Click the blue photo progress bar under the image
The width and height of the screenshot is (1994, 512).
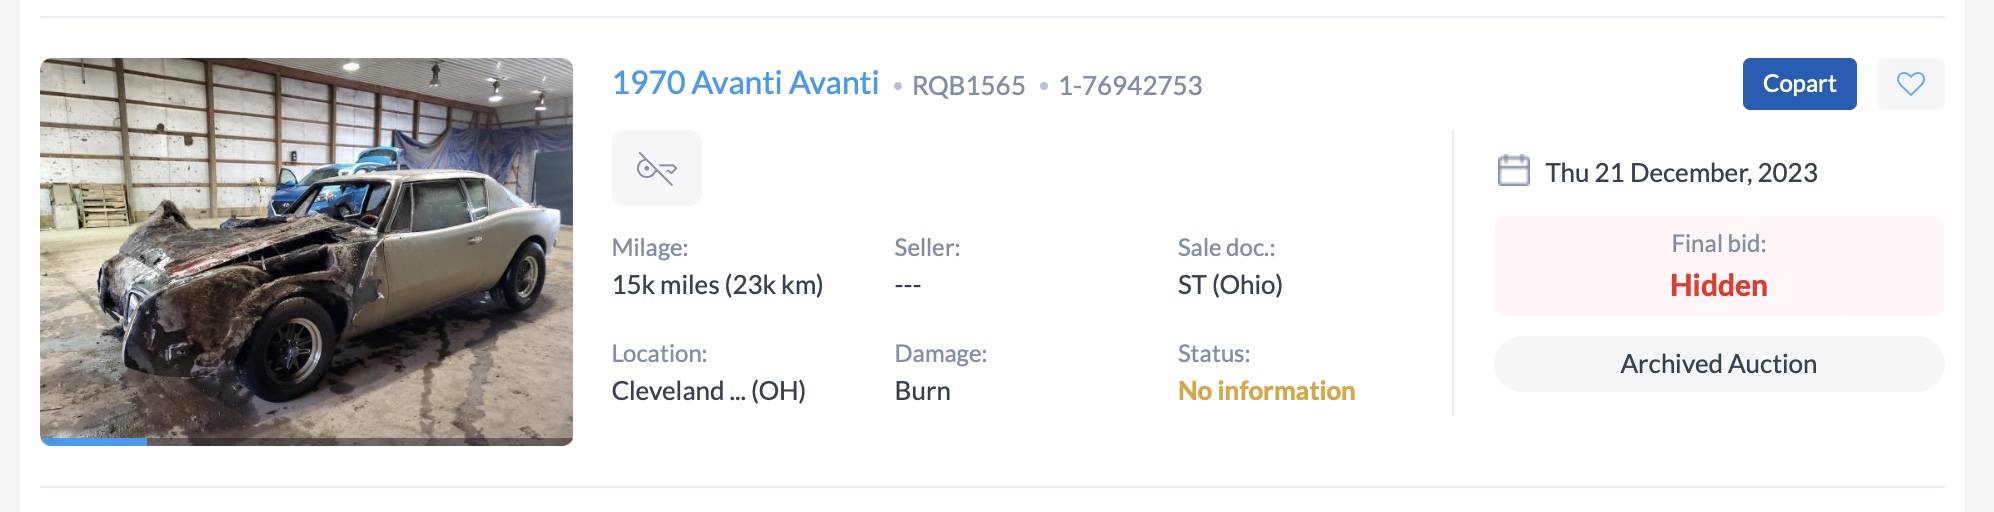[94, 441]
